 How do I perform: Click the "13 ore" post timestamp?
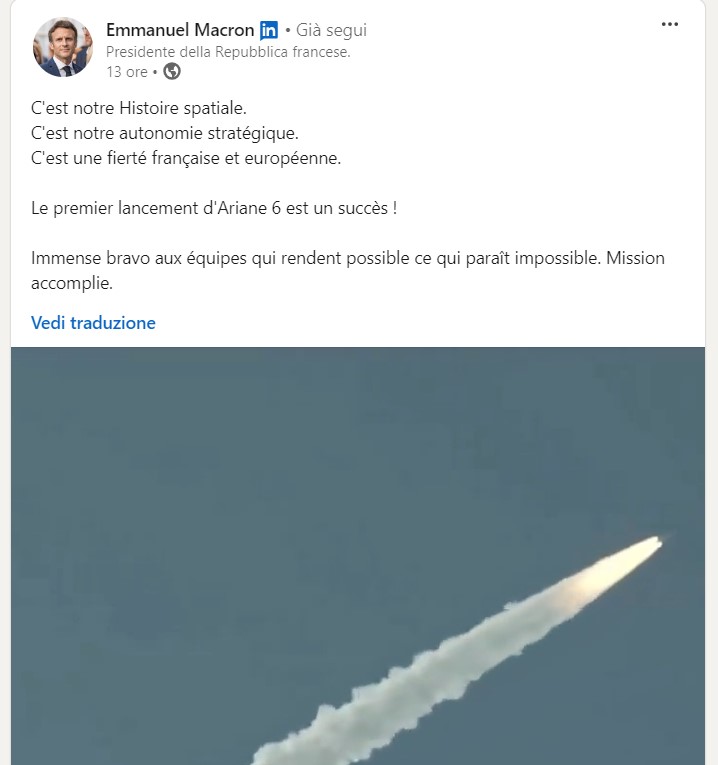(x=127, y=72)
